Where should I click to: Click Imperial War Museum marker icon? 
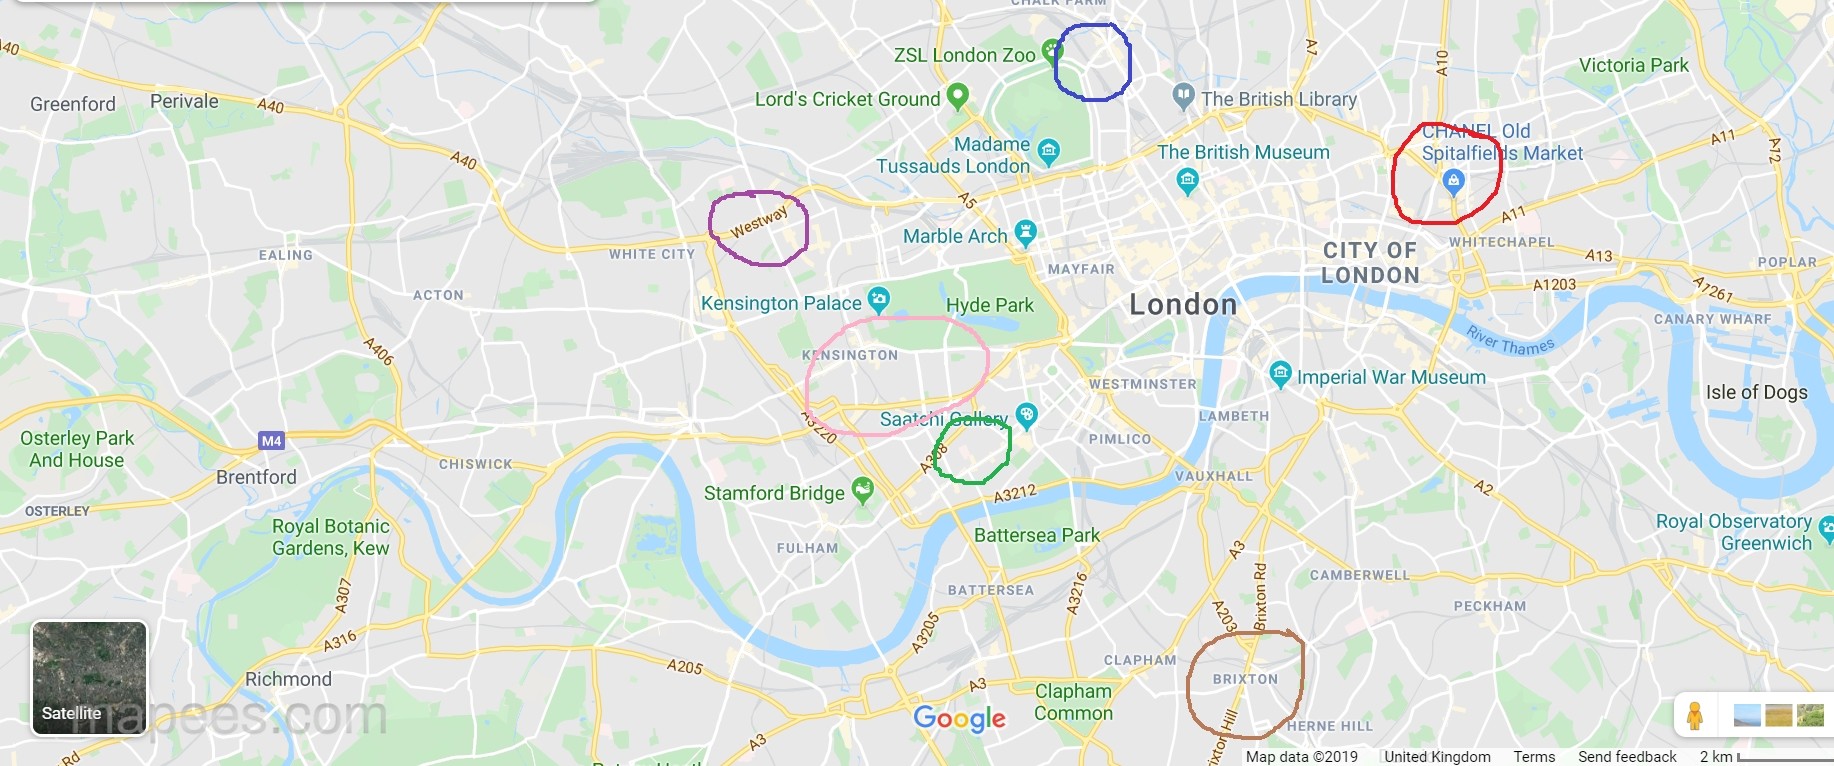point(1280,375)
